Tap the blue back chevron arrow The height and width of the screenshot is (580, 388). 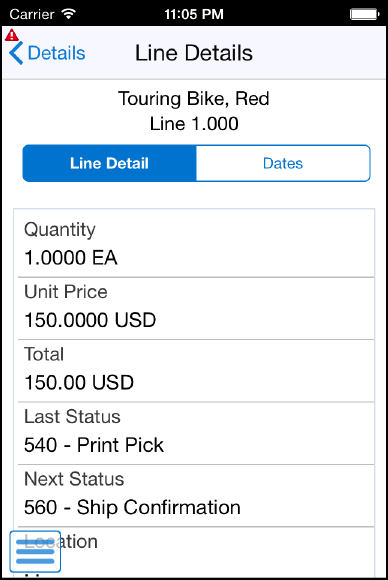16,53
